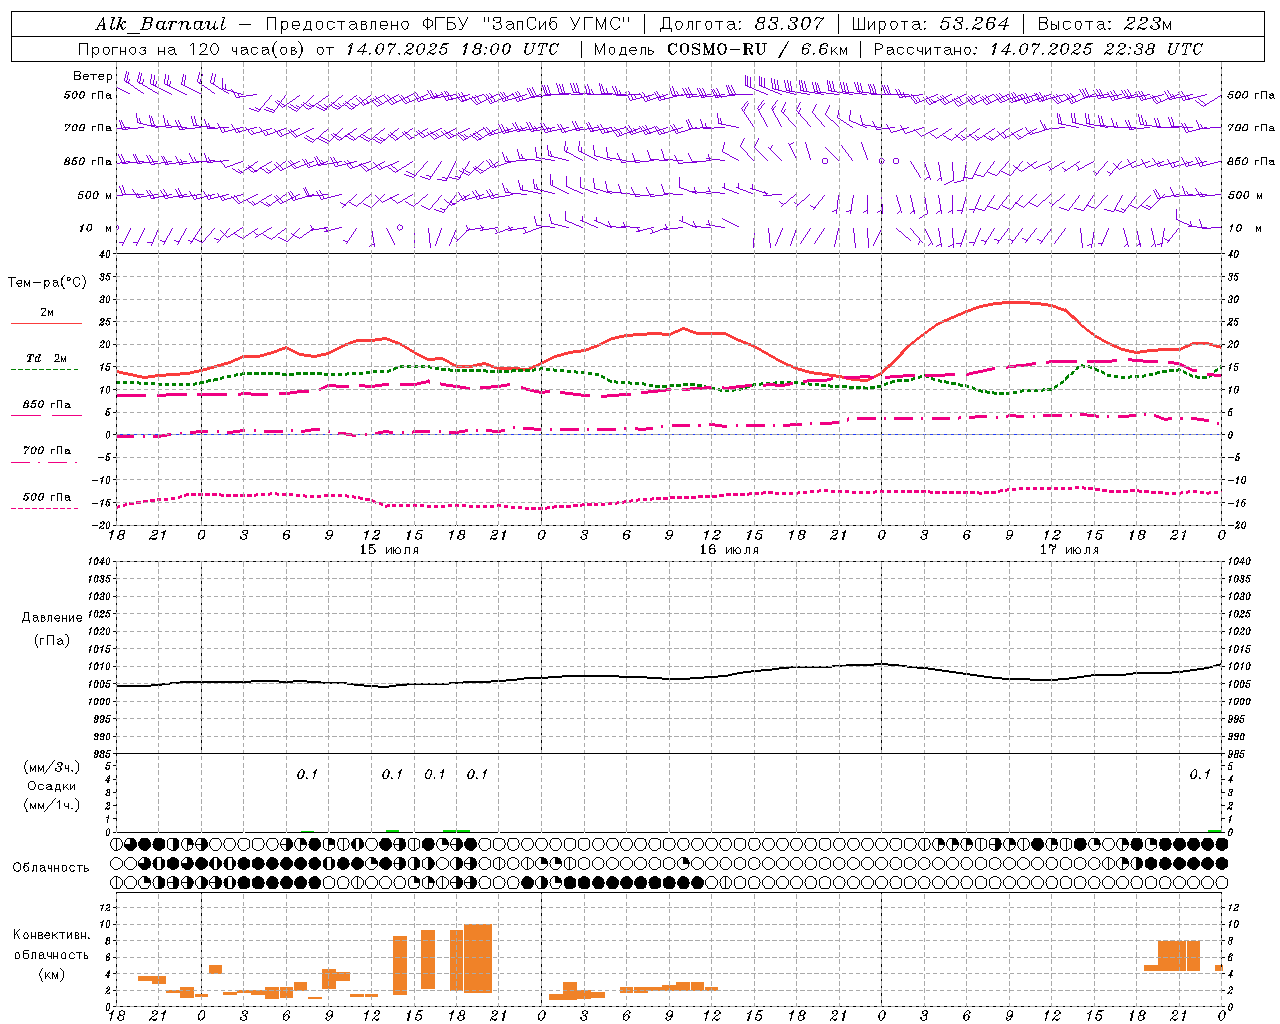Click the Осадки precipitation label

point(51,786)
